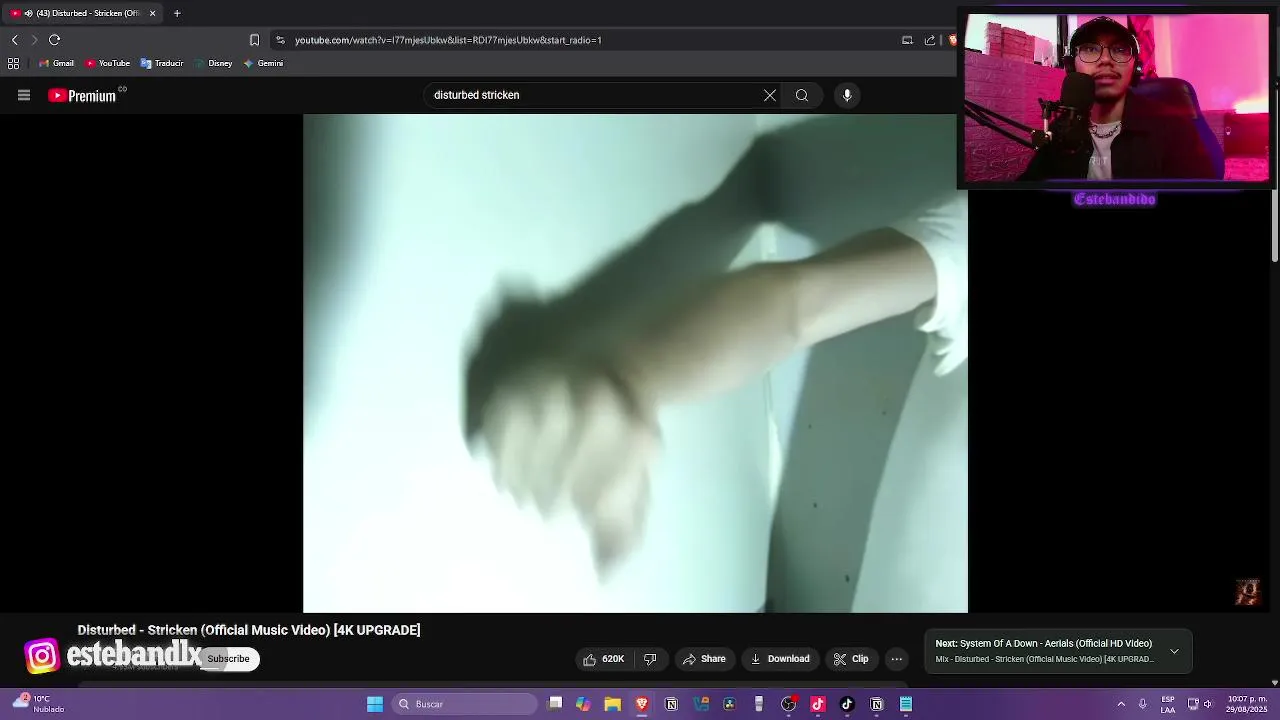Screen dimensions: 1280x720
Task: Create a Clip of the video
Action: pyautogui.click(x=851, y=659)
